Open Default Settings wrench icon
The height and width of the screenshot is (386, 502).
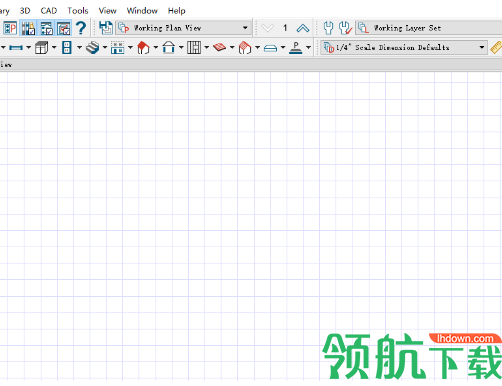[x=328, y=28]
